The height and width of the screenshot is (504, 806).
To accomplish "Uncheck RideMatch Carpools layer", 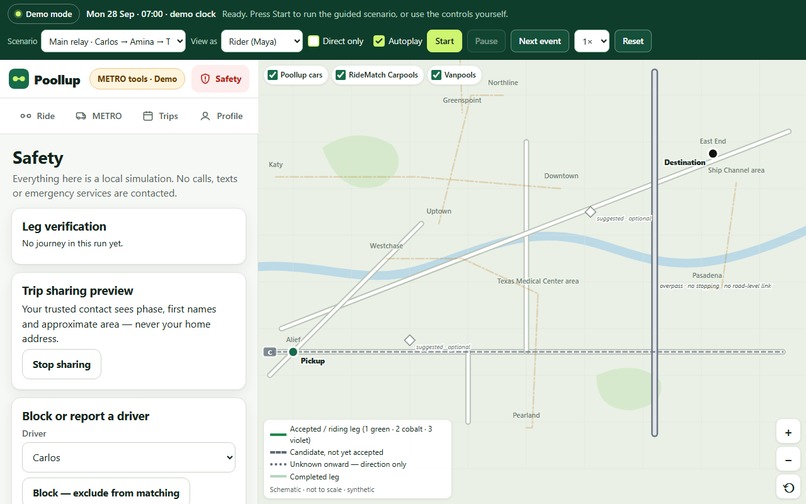I will pyautogui.click(x=340, y=75).
